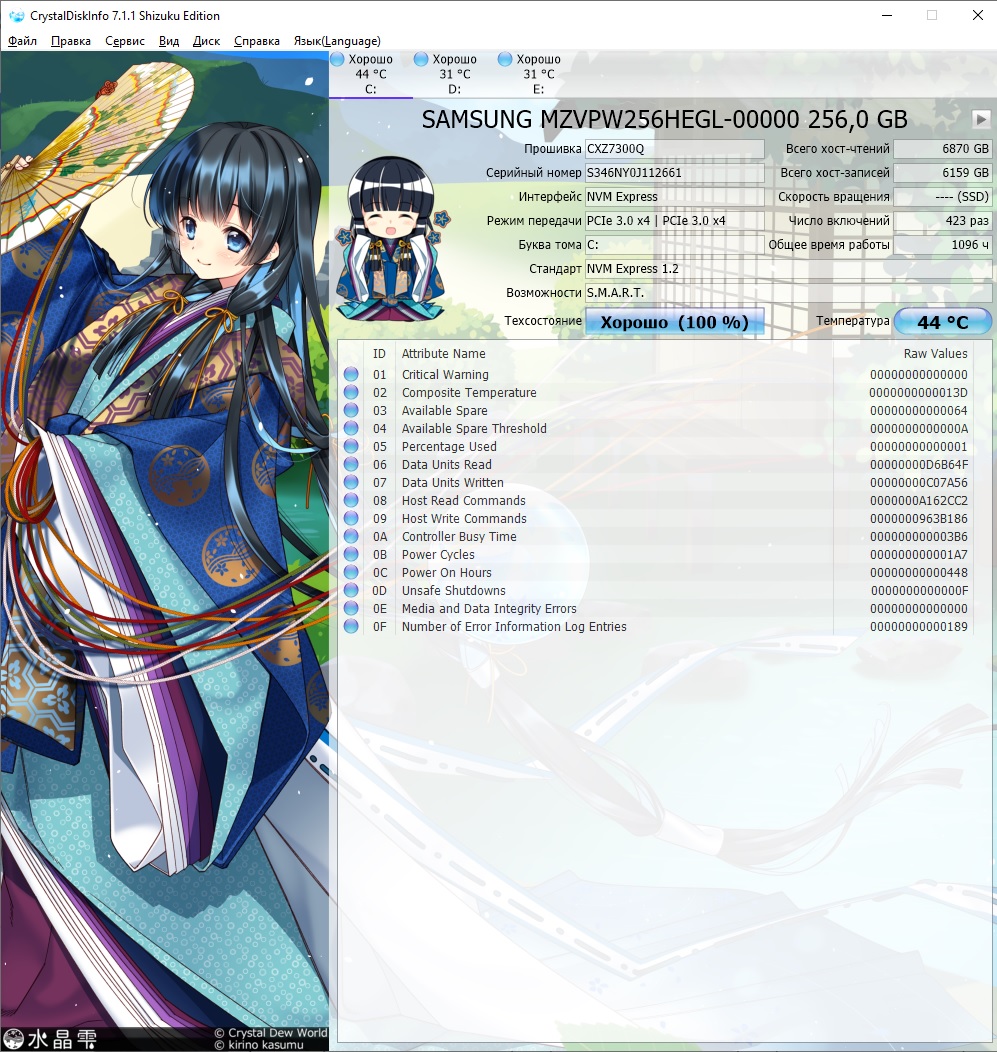Screen dimensions: 997x1052
Task: Click the status orb for Media and Data Integrity Errors
Action: point(351,609)
